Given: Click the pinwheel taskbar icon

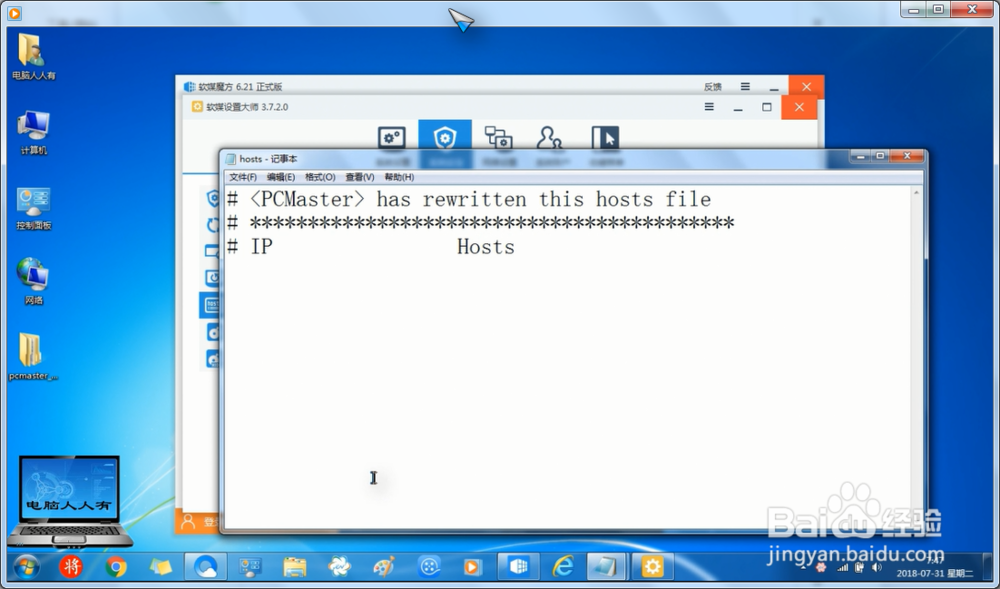Looking at the screenshot, I should pyautogui.click(x=339, y=567).
